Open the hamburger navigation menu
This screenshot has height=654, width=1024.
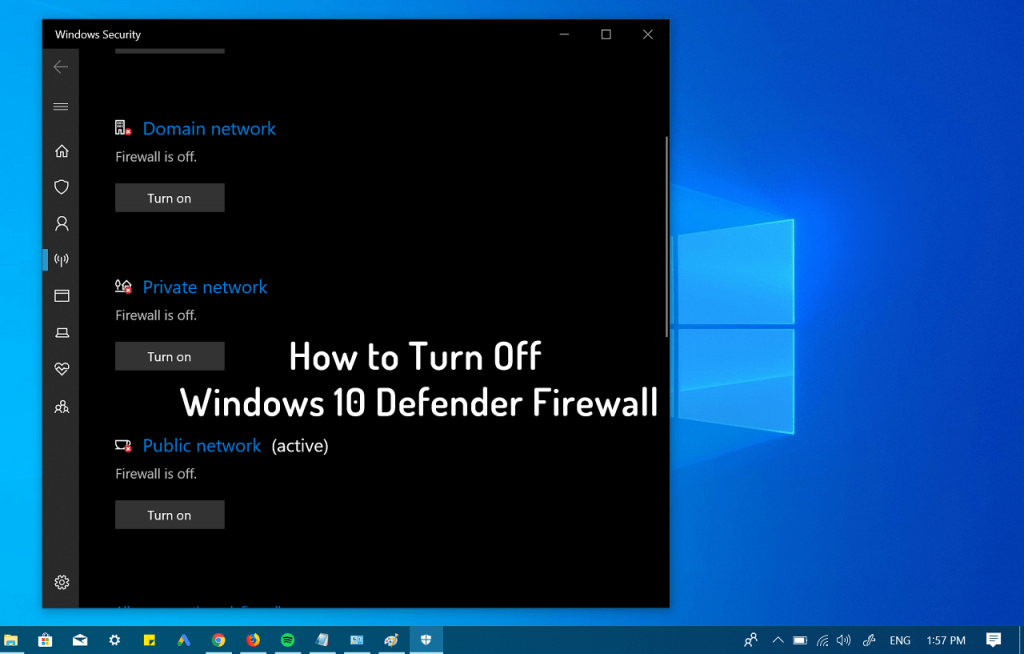pos(61,106)
